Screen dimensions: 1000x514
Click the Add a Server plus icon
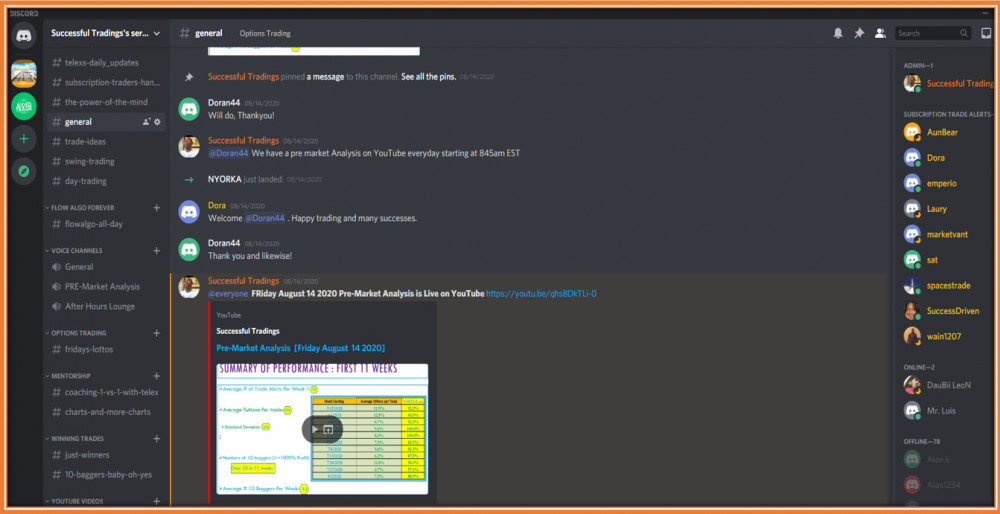point(24,138)
